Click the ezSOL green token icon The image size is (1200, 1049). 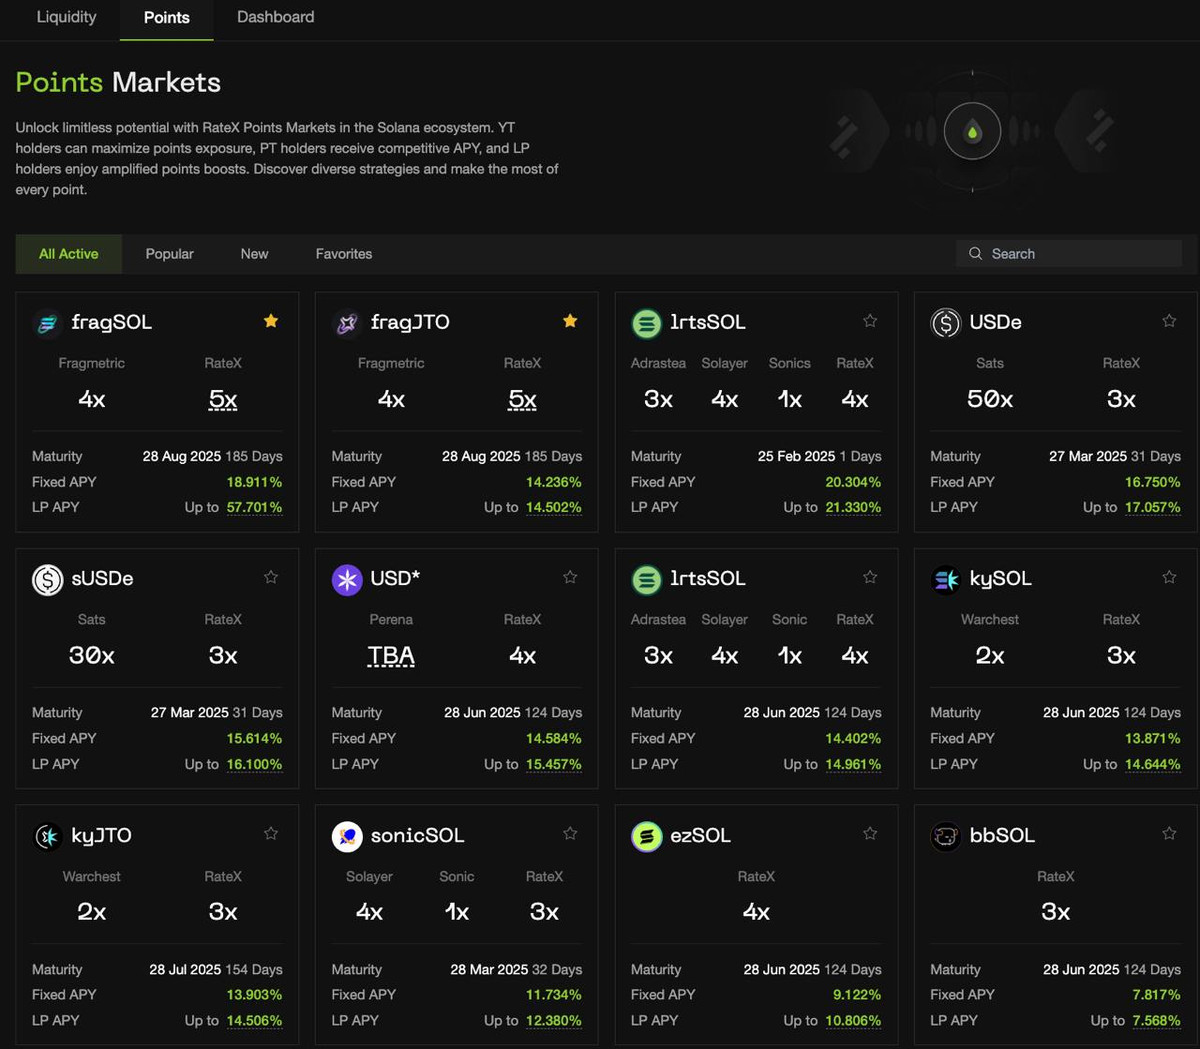646,836
